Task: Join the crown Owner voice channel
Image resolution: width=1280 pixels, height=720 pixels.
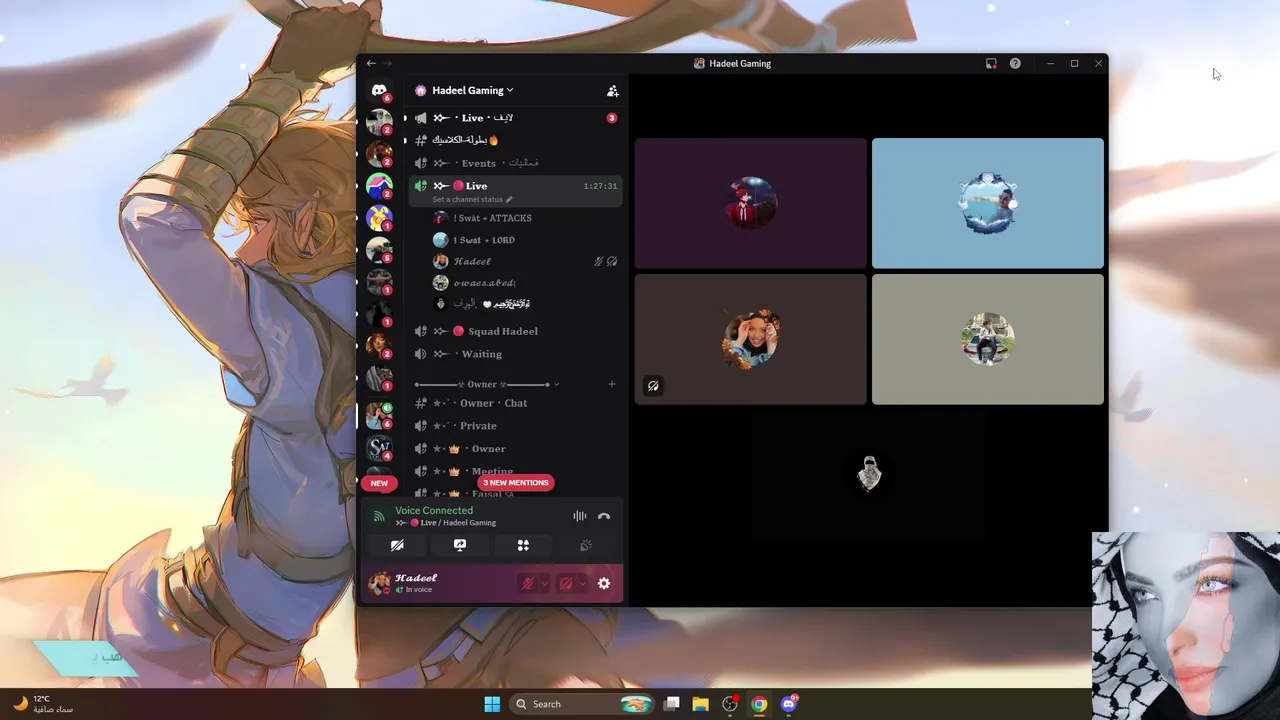Action: pos(515,449)
